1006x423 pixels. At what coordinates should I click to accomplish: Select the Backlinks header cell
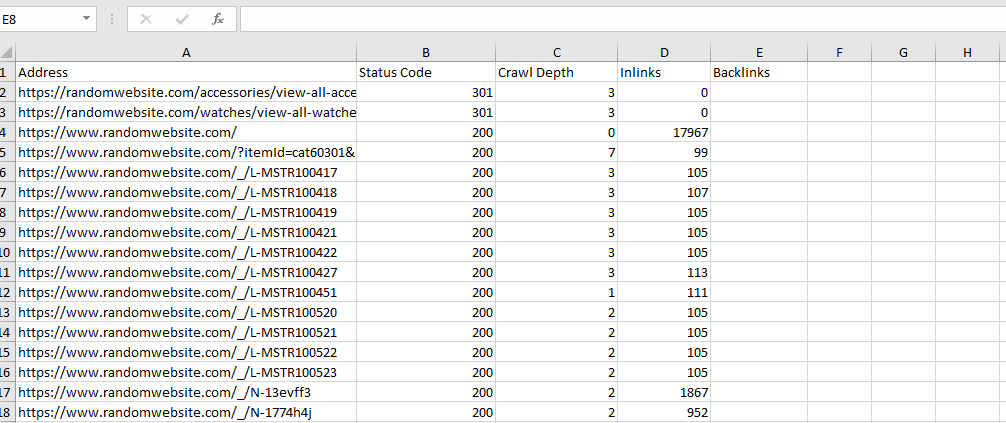coord(759,73)
